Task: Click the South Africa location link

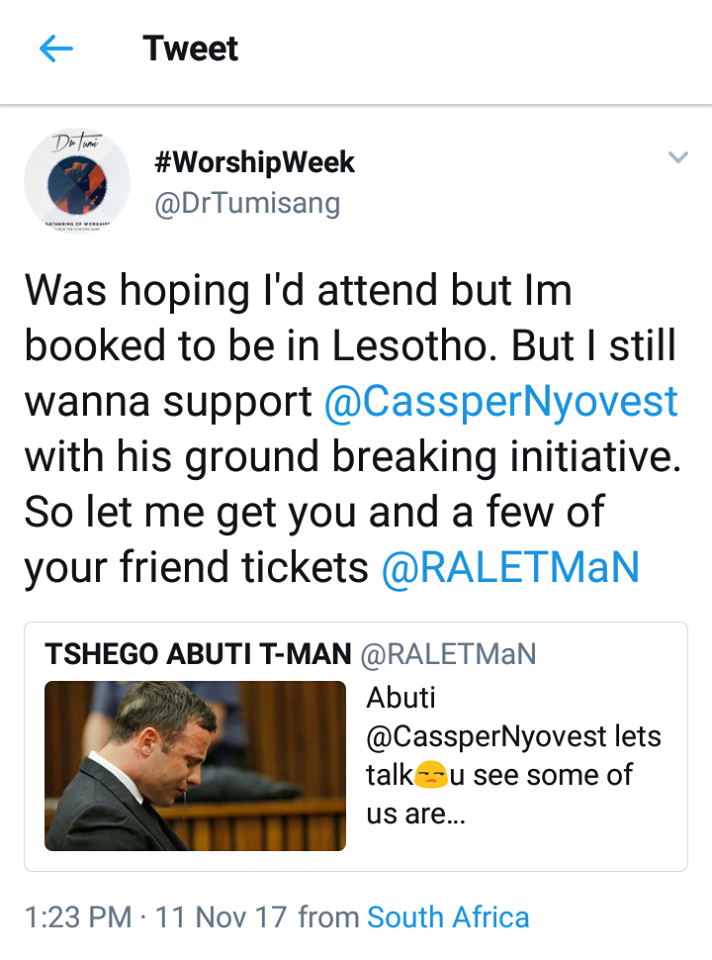Action: [x=448, y=917]
